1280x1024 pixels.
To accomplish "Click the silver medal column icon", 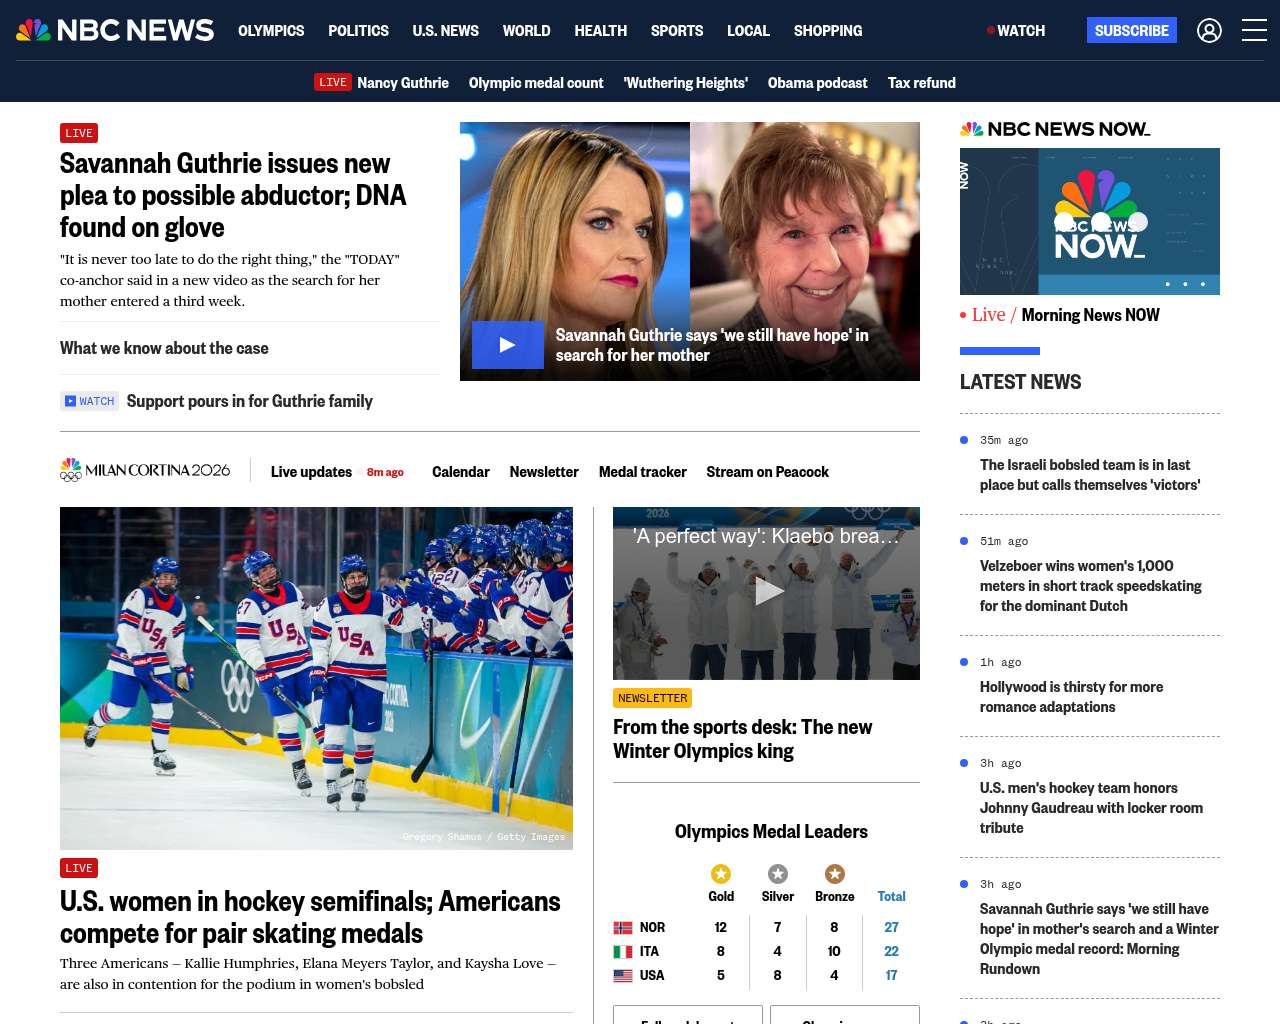I will coord(778,874).
